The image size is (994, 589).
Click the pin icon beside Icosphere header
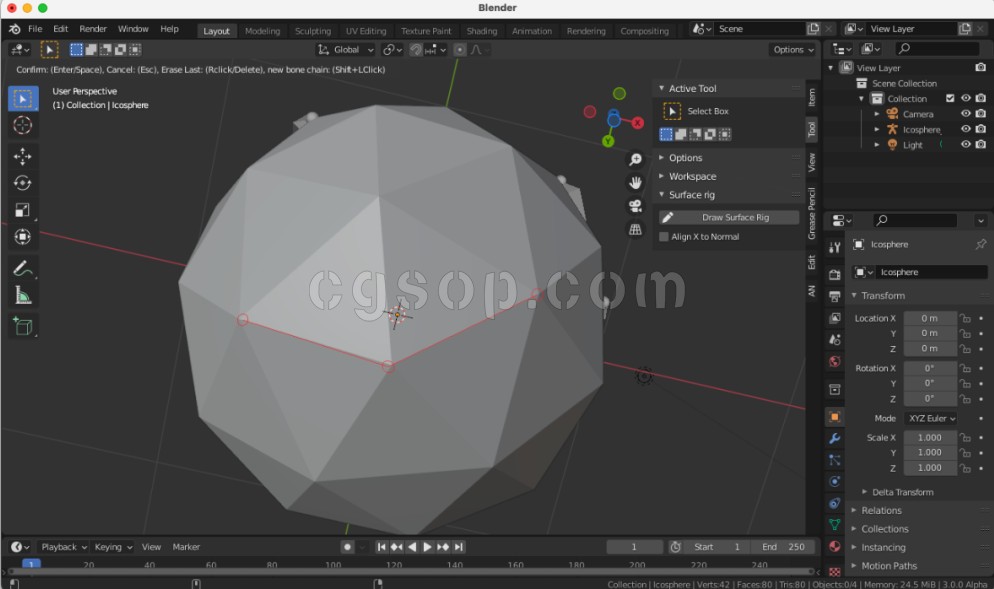coord(981,244)
